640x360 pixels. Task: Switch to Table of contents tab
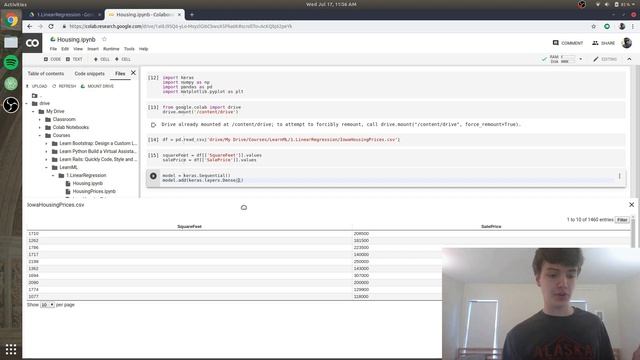(x=46, y=73)
